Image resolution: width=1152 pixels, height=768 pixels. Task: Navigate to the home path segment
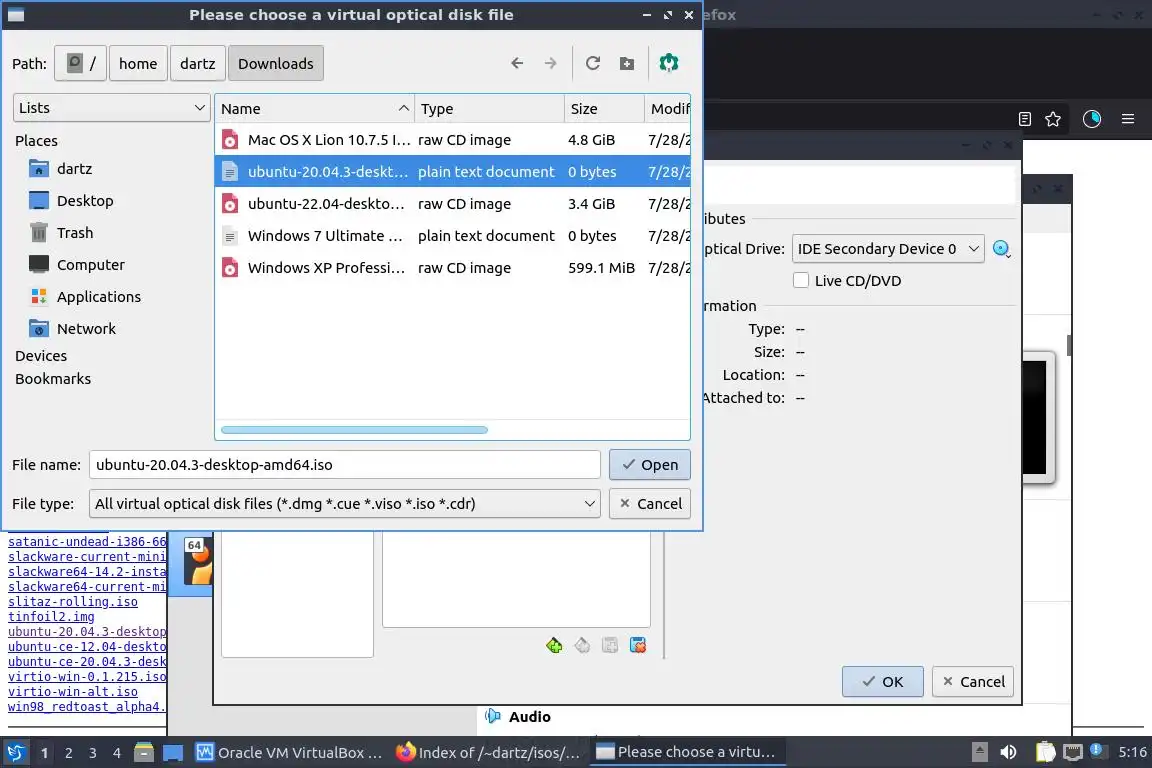(138, 63)
